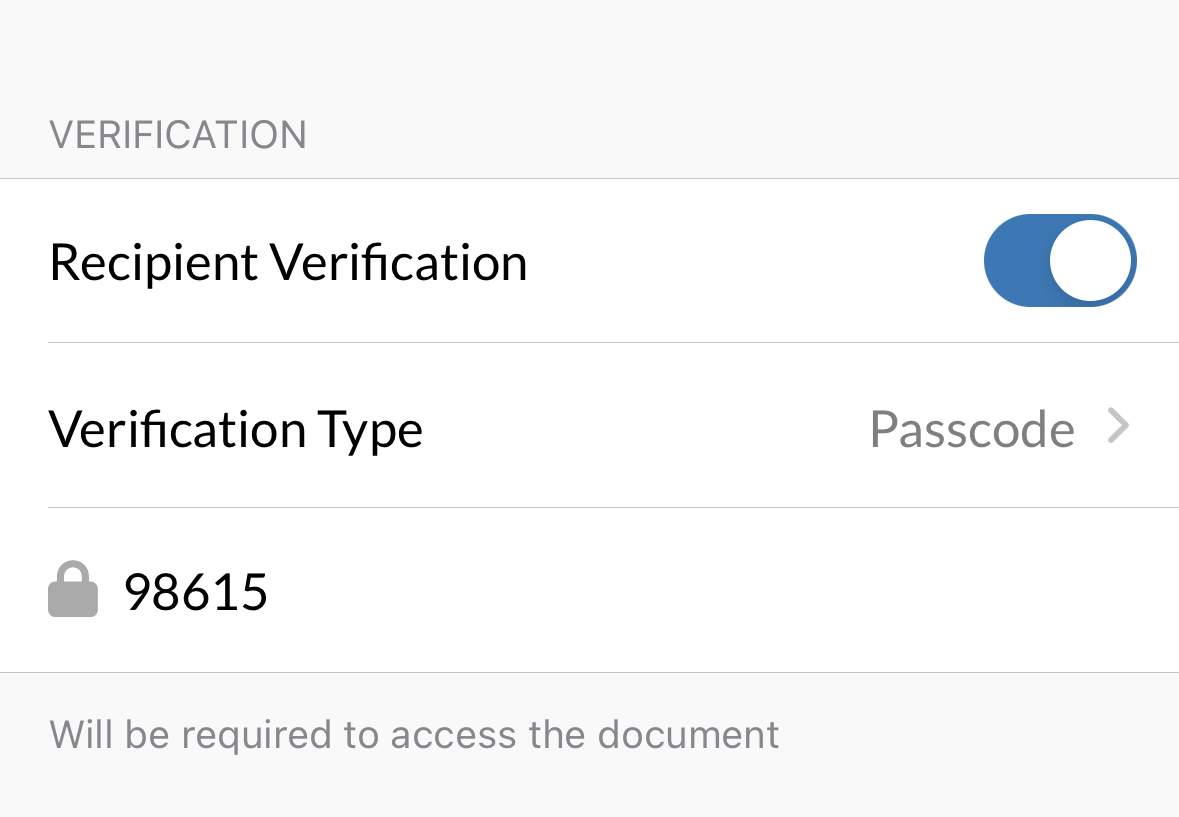Click the blue track of the toggle
This screenshot has width=1179, height=817.
coord(1015,260)
